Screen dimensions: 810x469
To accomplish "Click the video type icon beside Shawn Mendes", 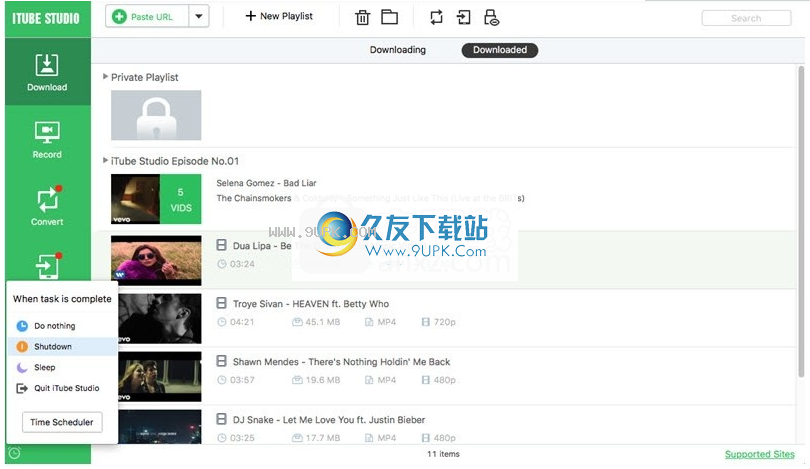I will pyautogui.click(x=222, y=361).
